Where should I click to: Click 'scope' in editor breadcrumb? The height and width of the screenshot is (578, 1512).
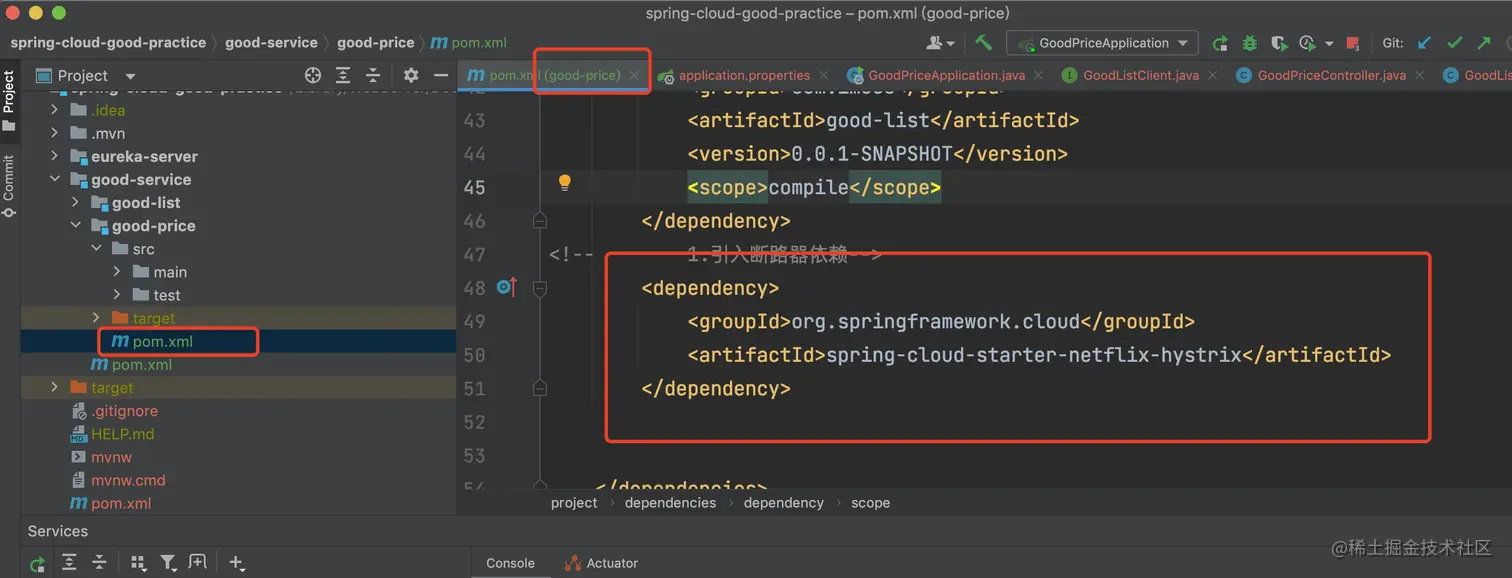click(x=870, y=503)
